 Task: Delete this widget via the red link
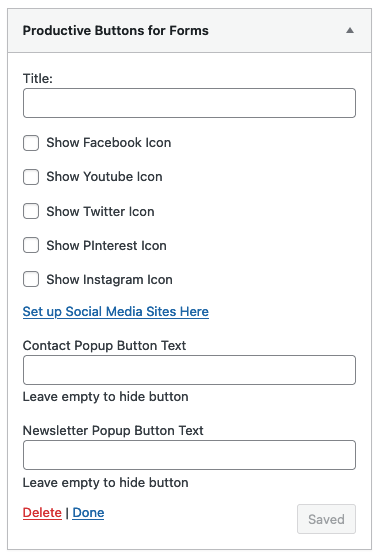coord(42,513)
